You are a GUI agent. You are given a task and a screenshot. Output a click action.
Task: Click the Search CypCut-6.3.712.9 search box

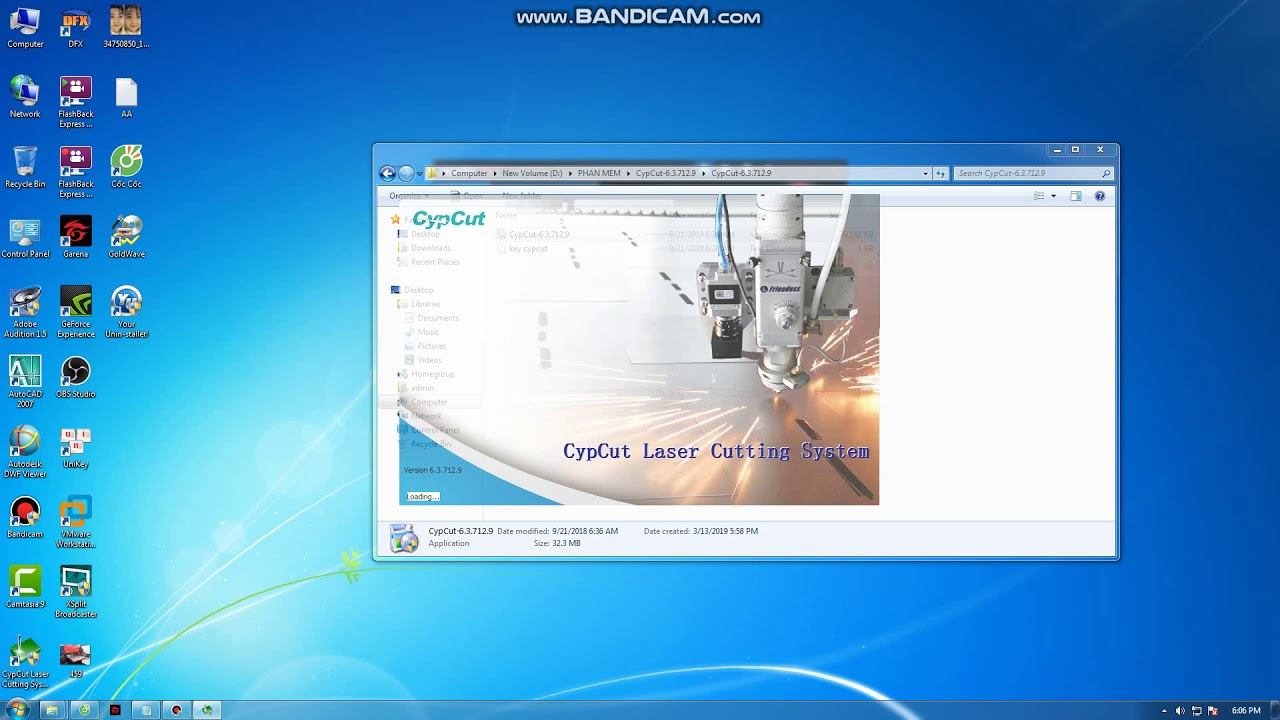(x=1026, y=173)
